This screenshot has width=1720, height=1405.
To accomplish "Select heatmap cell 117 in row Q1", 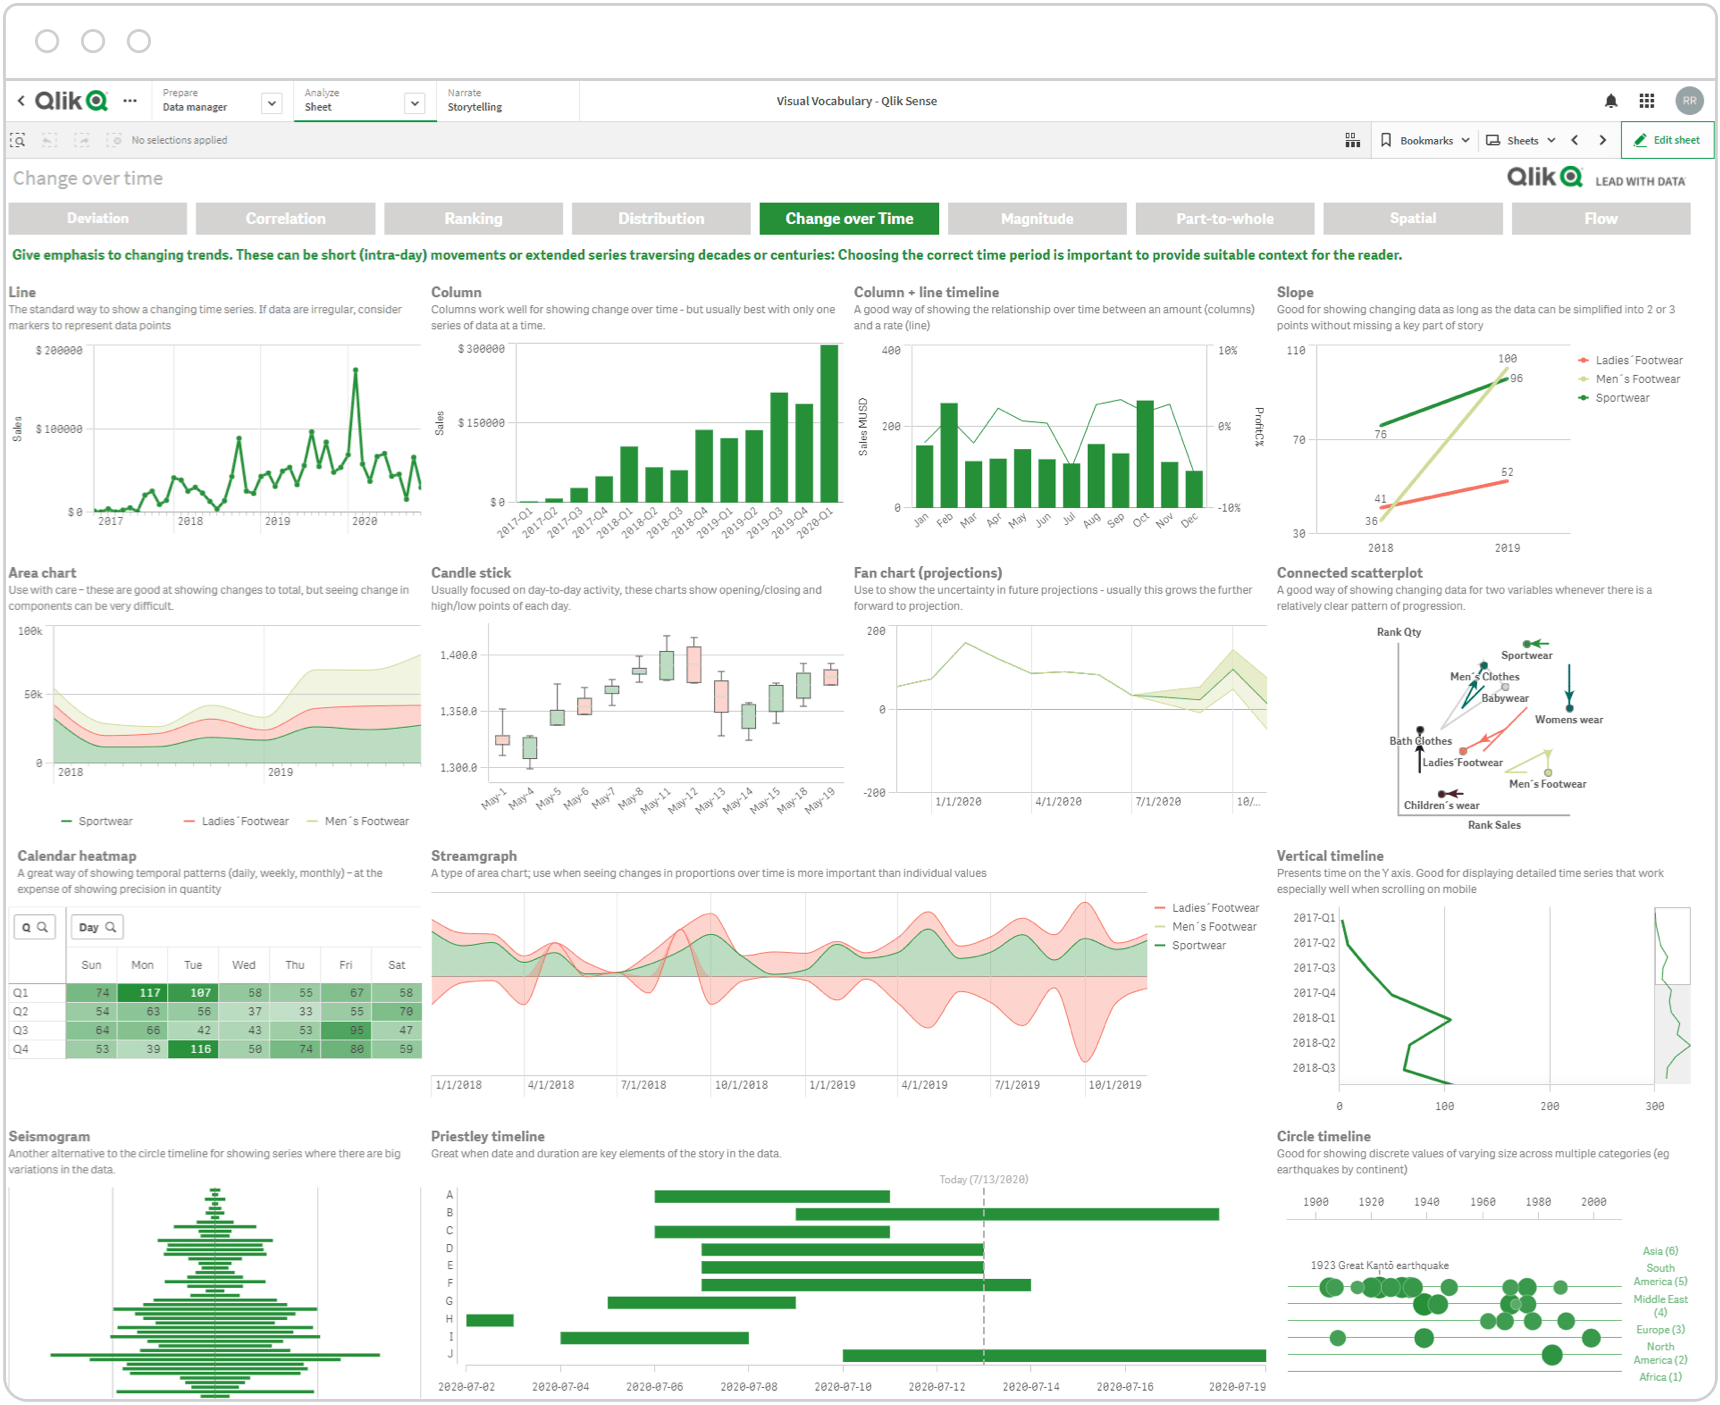I will click(142, 993).
